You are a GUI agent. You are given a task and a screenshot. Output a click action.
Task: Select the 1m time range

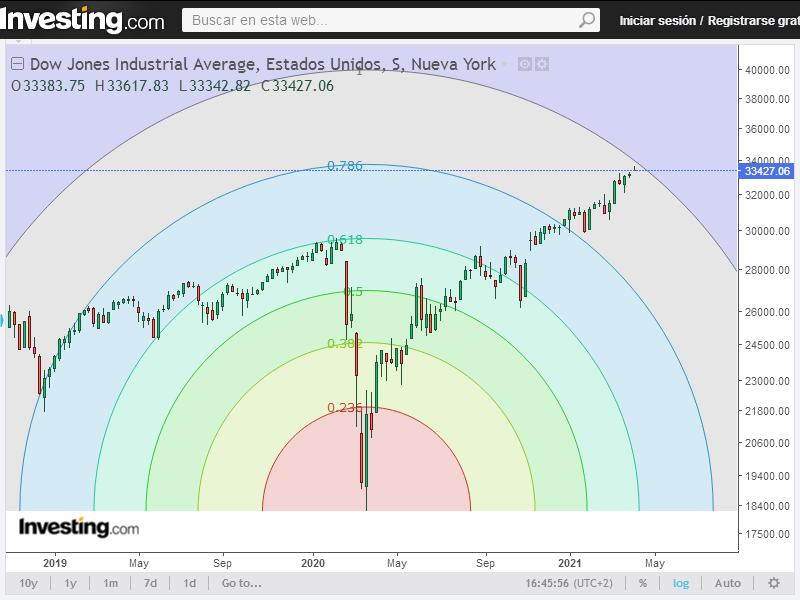pyautogui.click(x=110, y=583)
